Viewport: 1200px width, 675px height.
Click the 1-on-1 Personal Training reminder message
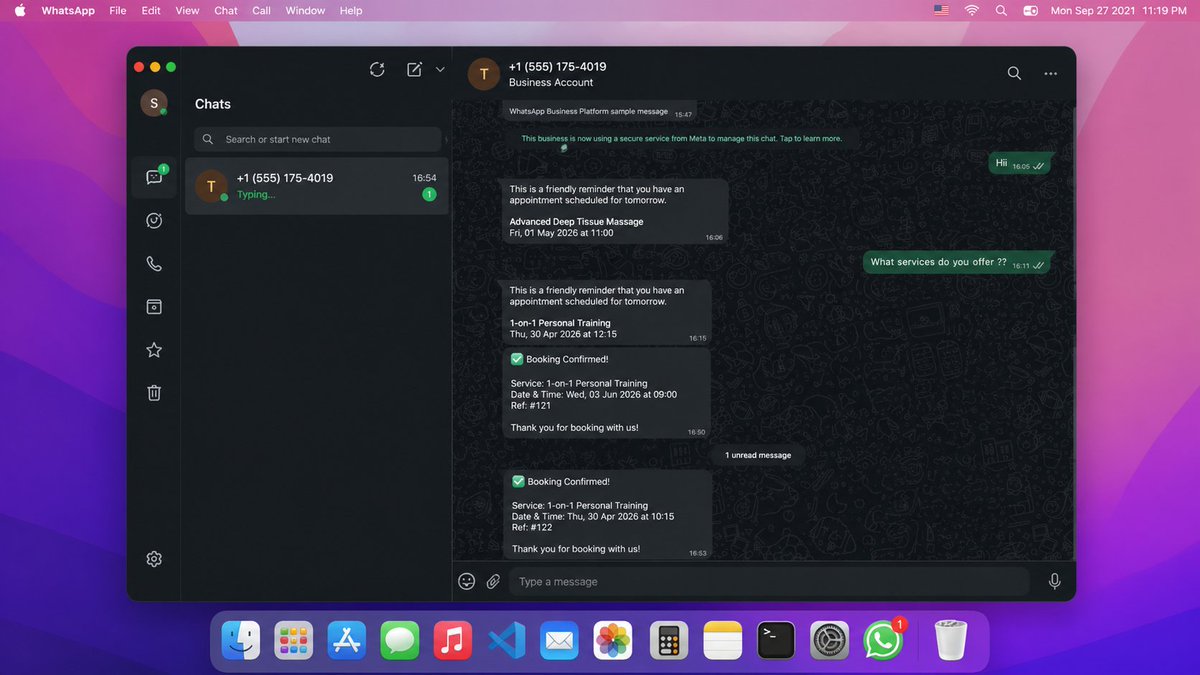tap(607, 313)
